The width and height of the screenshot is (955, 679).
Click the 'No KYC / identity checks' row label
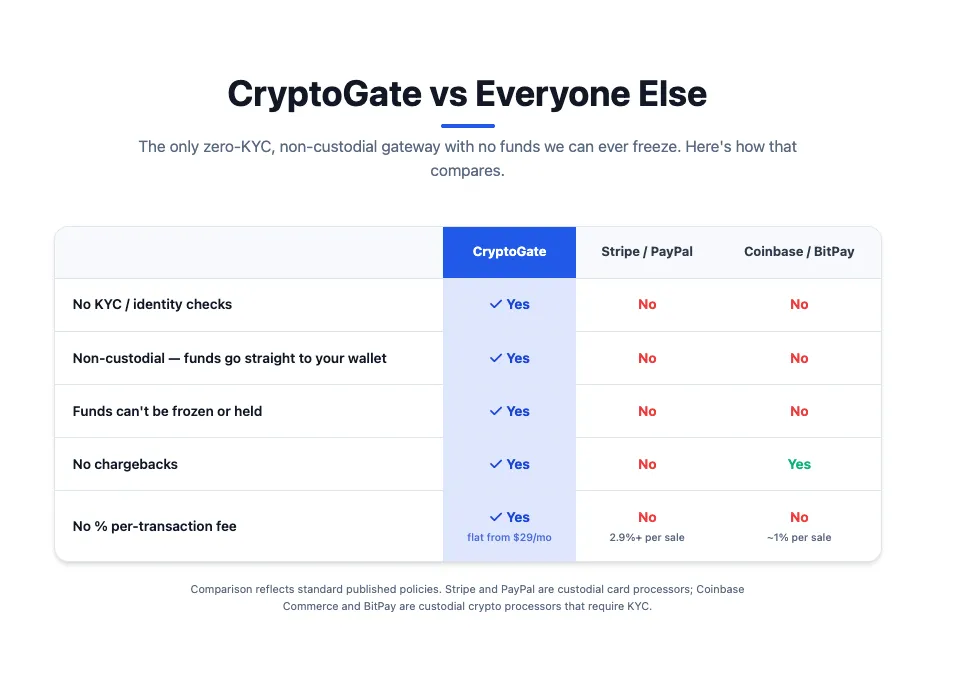click(152, 304)
